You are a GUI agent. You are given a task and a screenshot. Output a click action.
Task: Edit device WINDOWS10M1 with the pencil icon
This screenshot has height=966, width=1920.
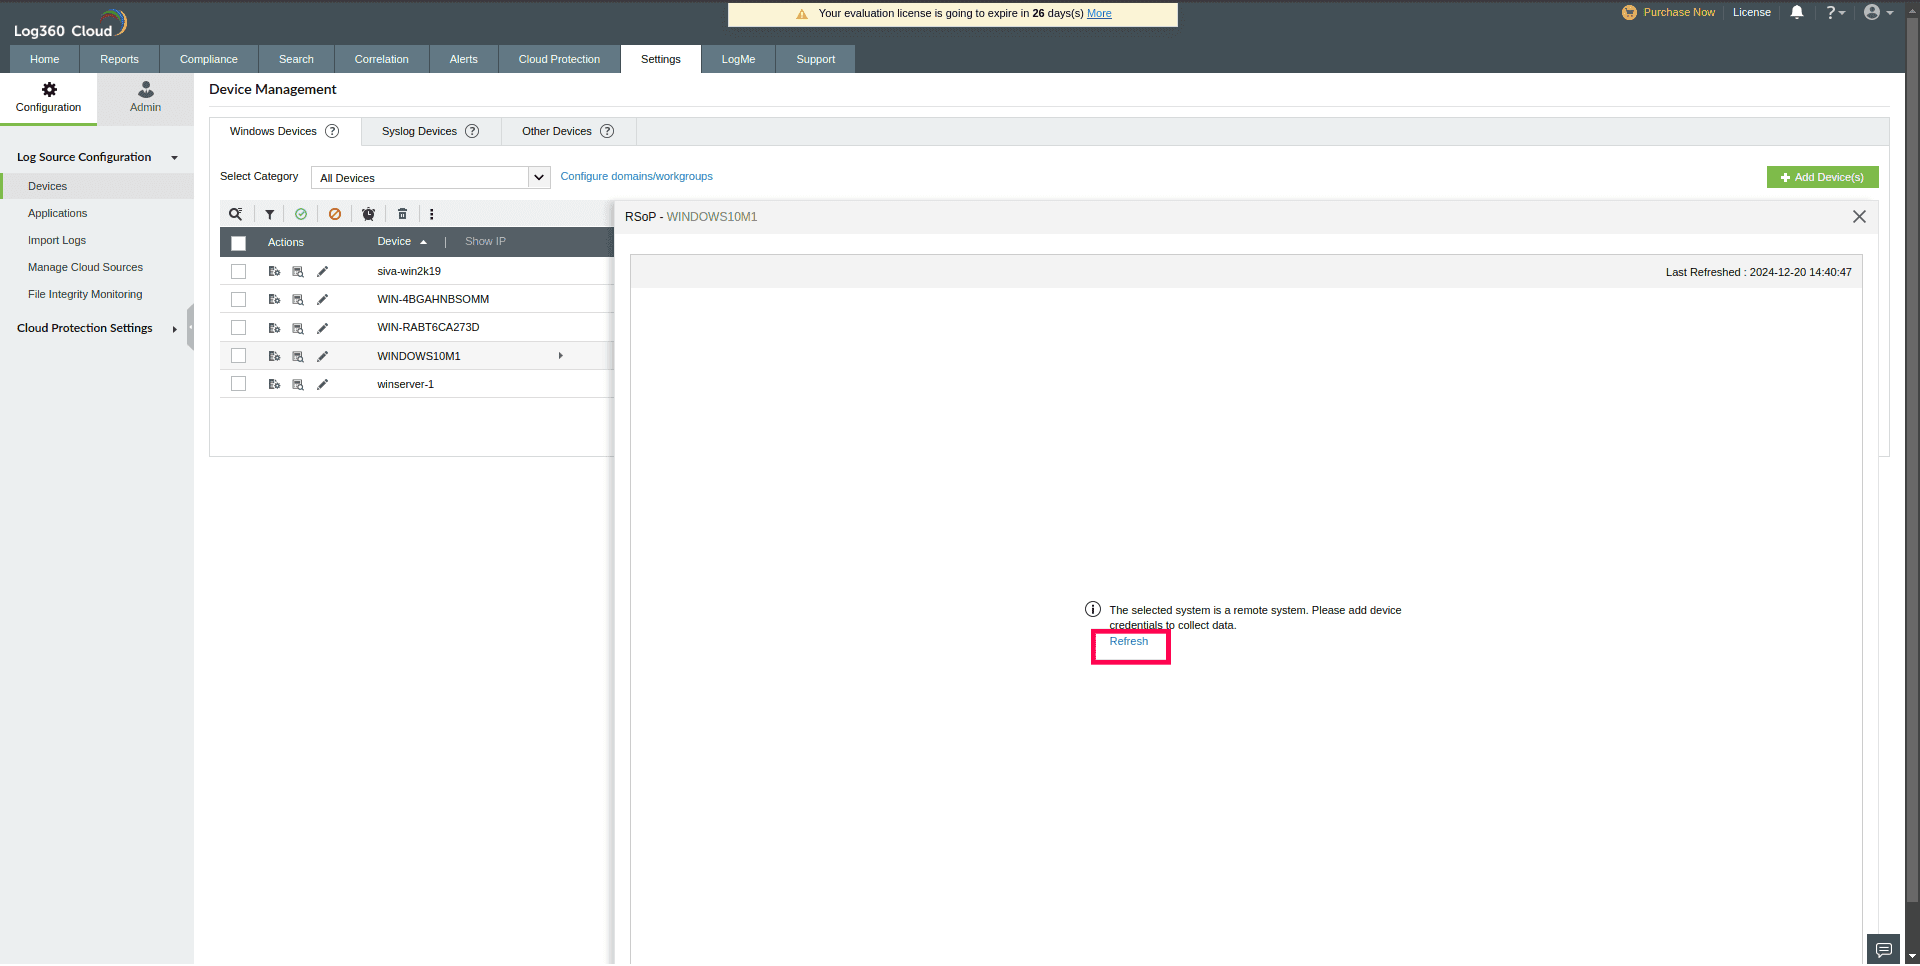(x=322, y=356)
